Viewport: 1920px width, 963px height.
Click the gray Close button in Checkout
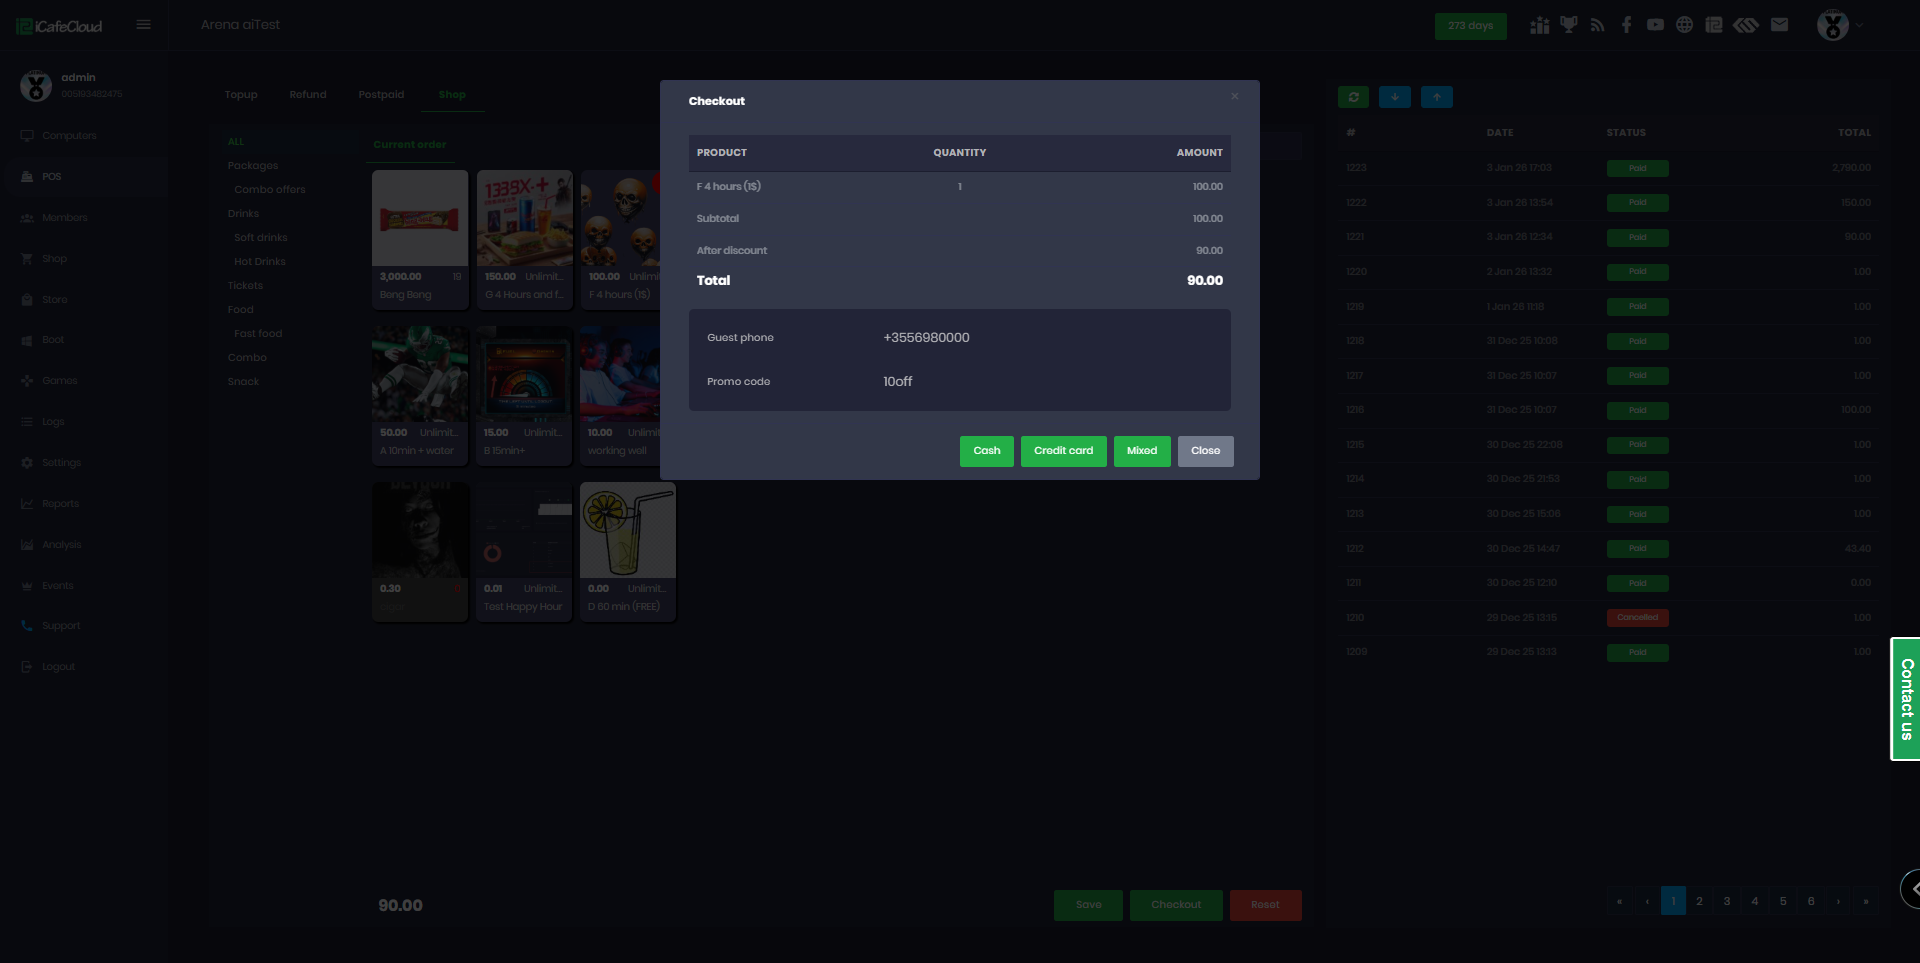1205,451
